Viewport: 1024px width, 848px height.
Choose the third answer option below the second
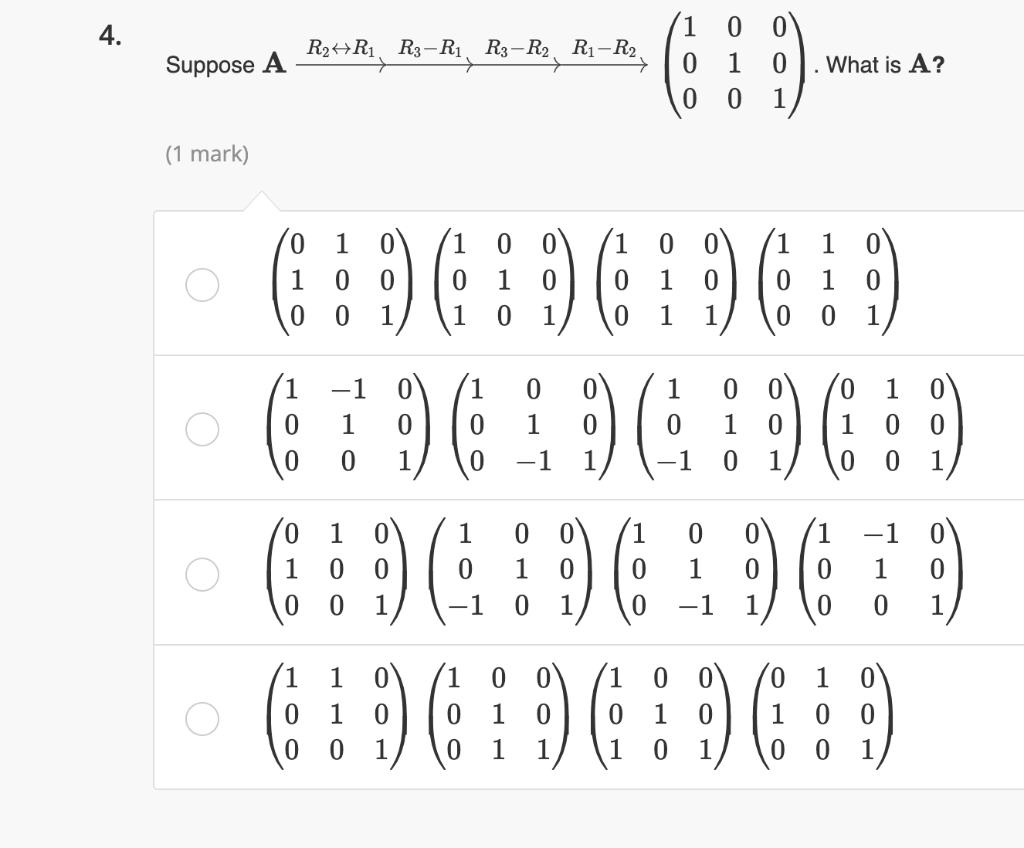tap(203, 574)
